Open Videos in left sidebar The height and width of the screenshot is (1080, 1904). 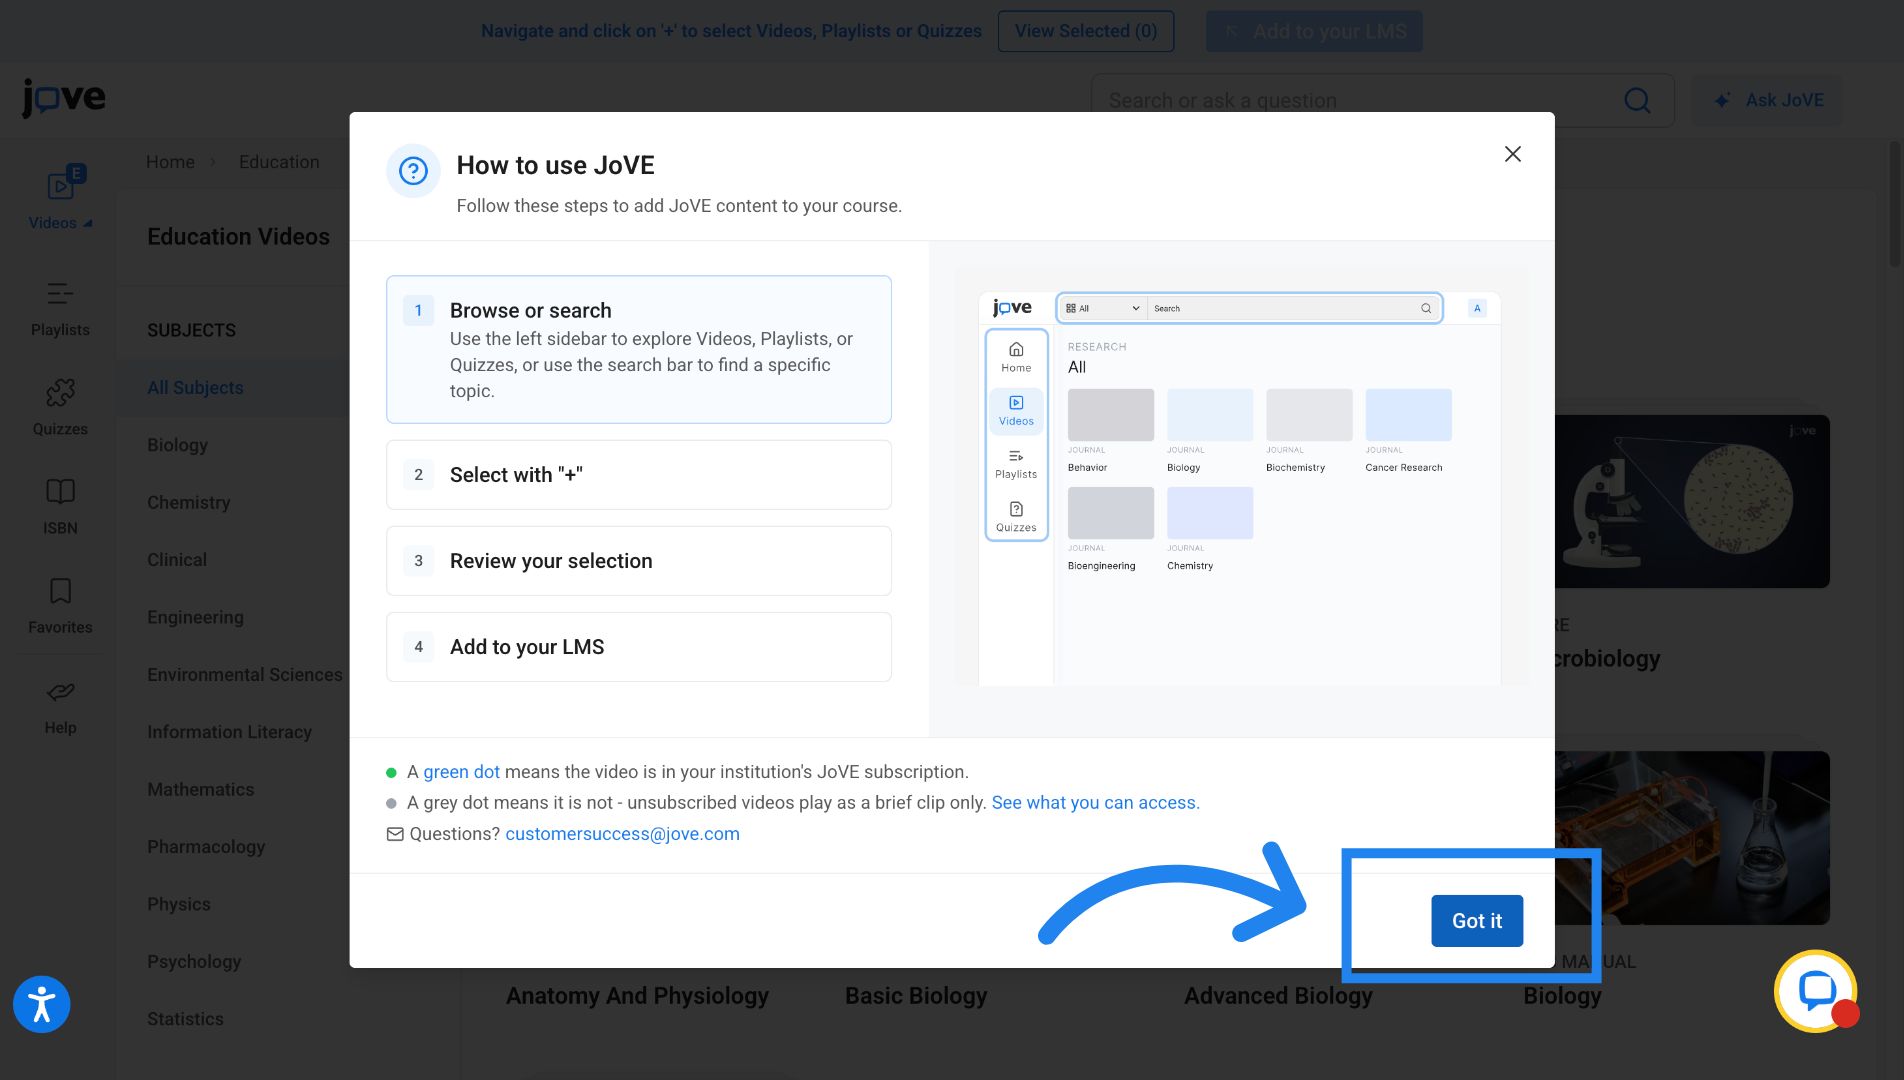tap(60, 200)
